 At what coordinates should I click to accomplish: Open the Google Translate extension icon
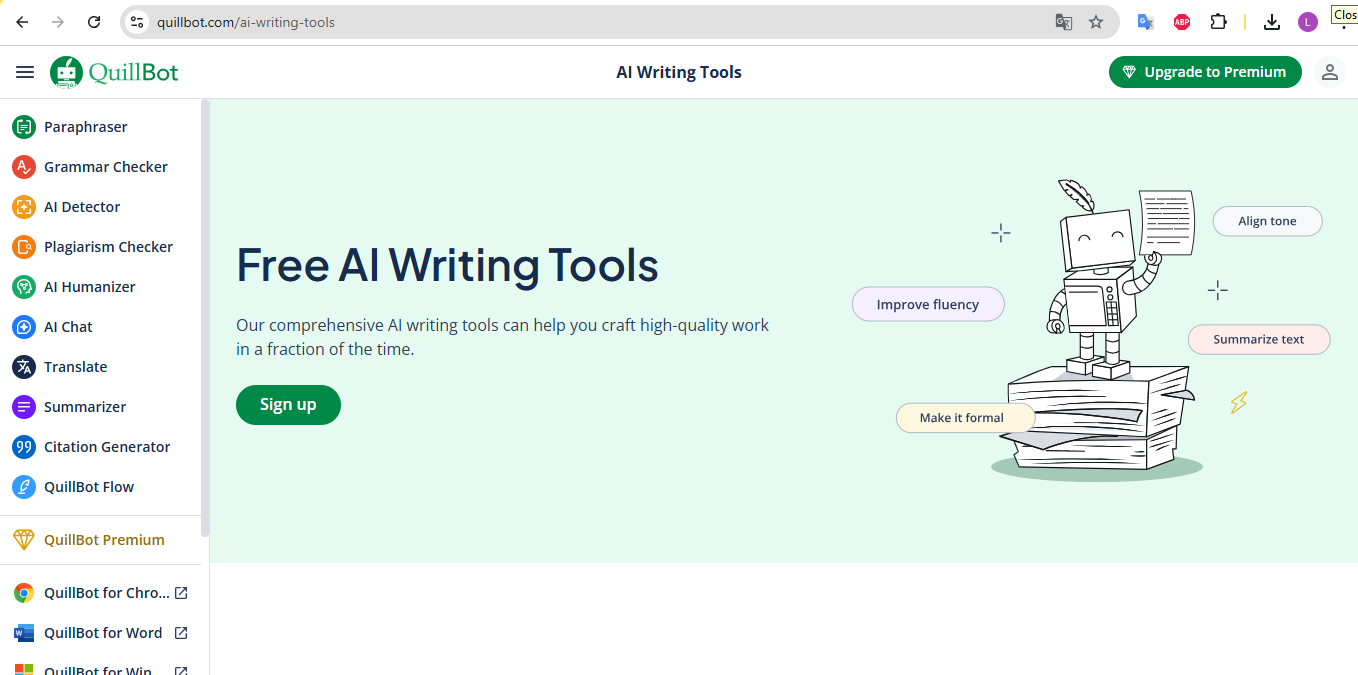pos(1146,22)
